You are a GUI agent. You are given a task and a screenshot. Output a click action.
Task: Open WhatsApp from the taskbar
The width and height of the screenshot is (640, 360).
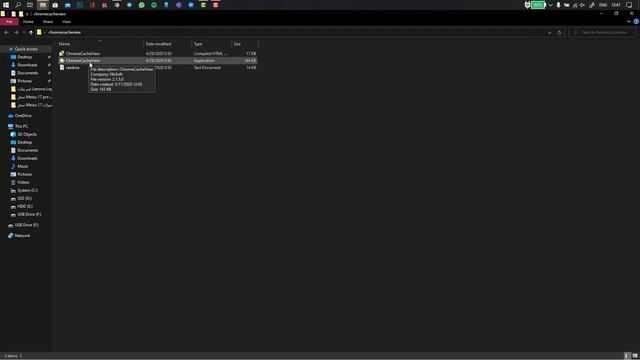[142, 5]
